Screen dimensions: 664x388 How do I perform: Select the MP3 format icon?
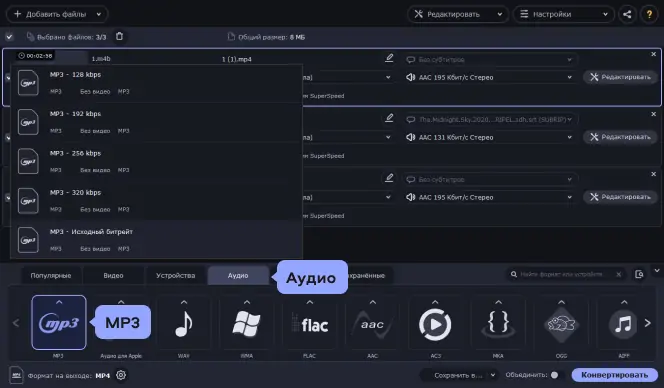(x=59, y=324)
